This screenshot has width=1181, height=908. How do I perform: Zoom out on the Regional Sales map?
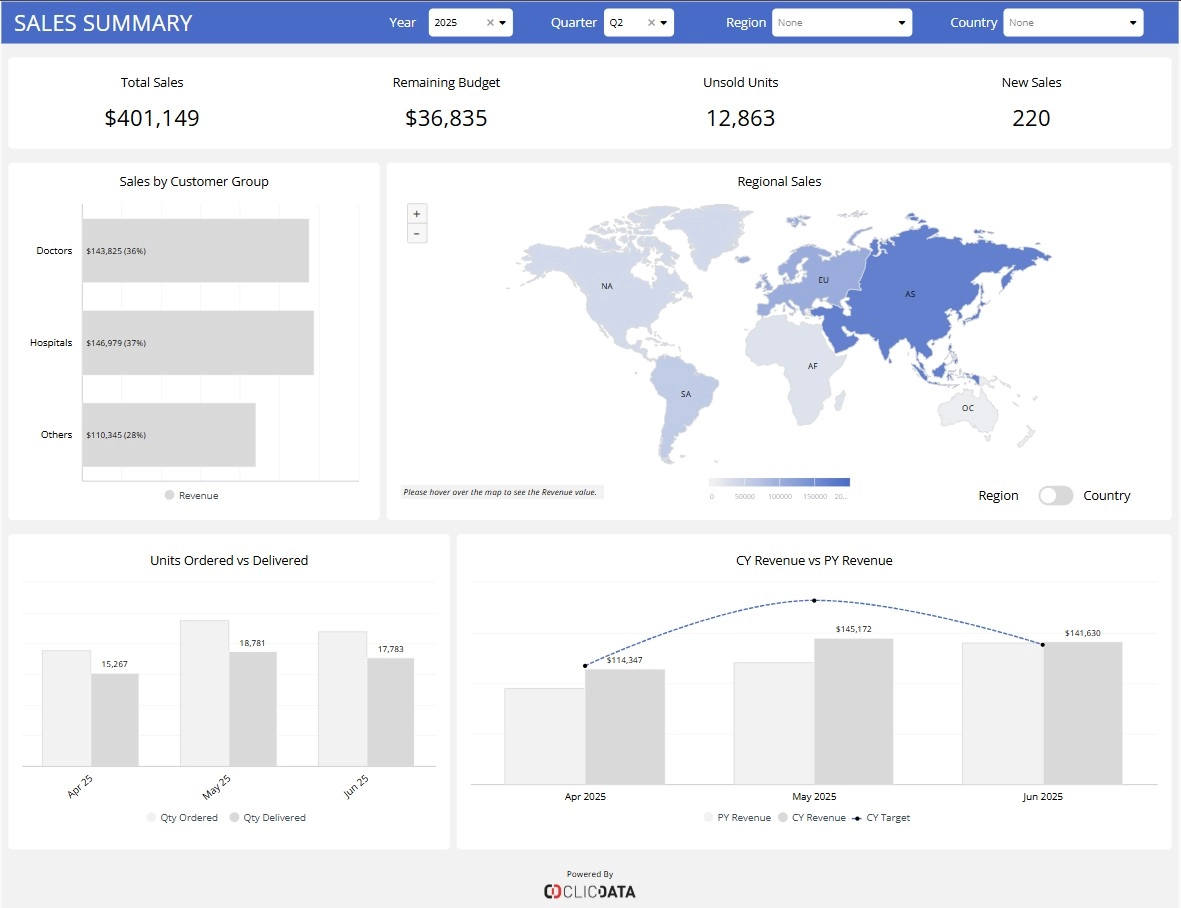[416, 233]
